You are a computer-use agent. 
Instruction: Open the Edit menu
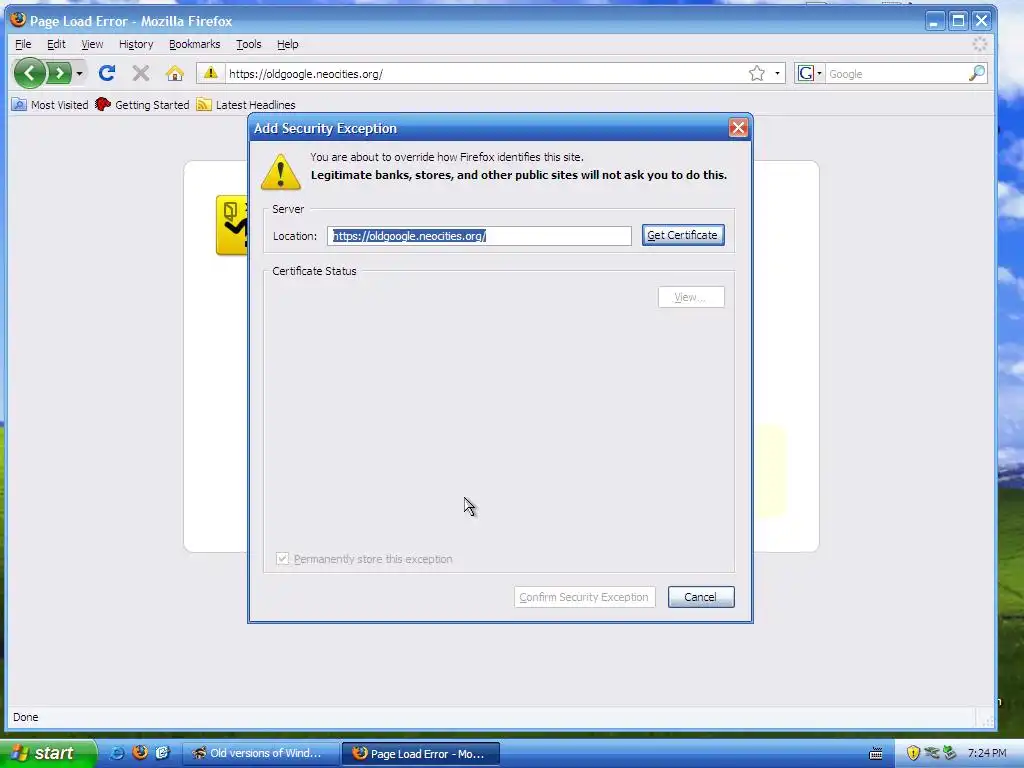click(x=56, y=44)
